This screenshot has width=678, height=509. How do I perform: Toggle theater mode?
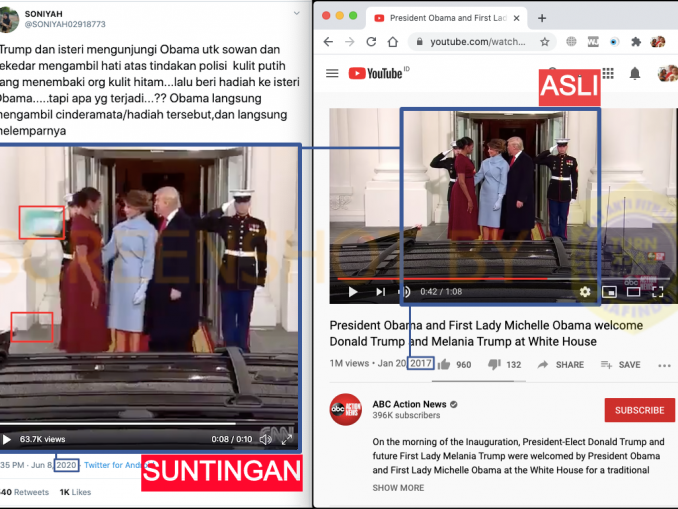(x=633, y=292)
